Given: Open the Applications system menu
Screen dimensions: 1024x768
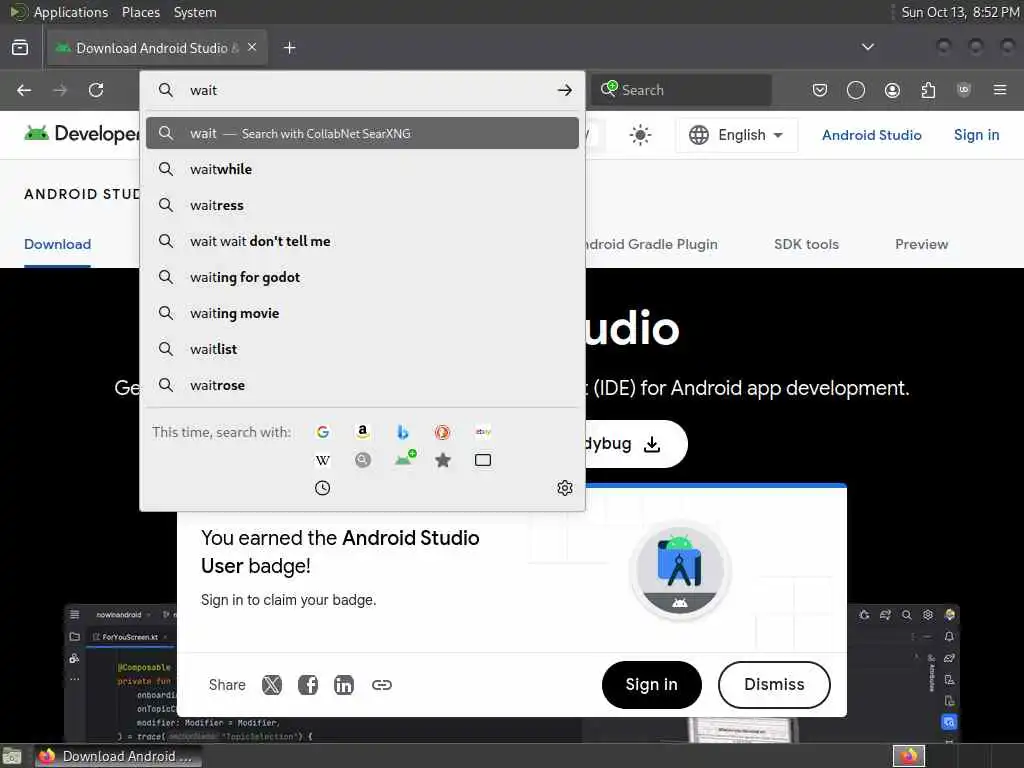Looking at the screenshot, I should click(71, 12).
